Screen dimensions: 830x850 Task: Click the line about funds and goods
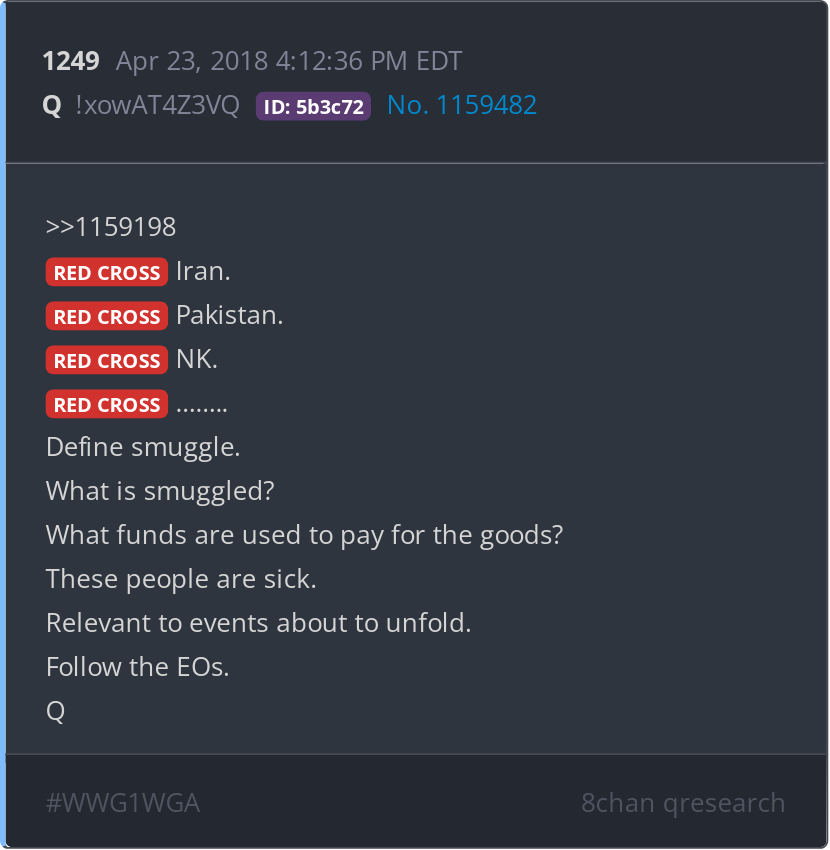(x=305, y=536)
